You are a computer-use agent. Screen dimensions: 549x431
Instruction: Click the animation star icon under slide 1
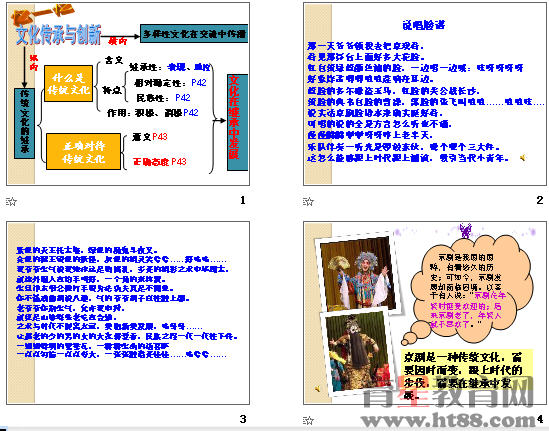point(11,202)
